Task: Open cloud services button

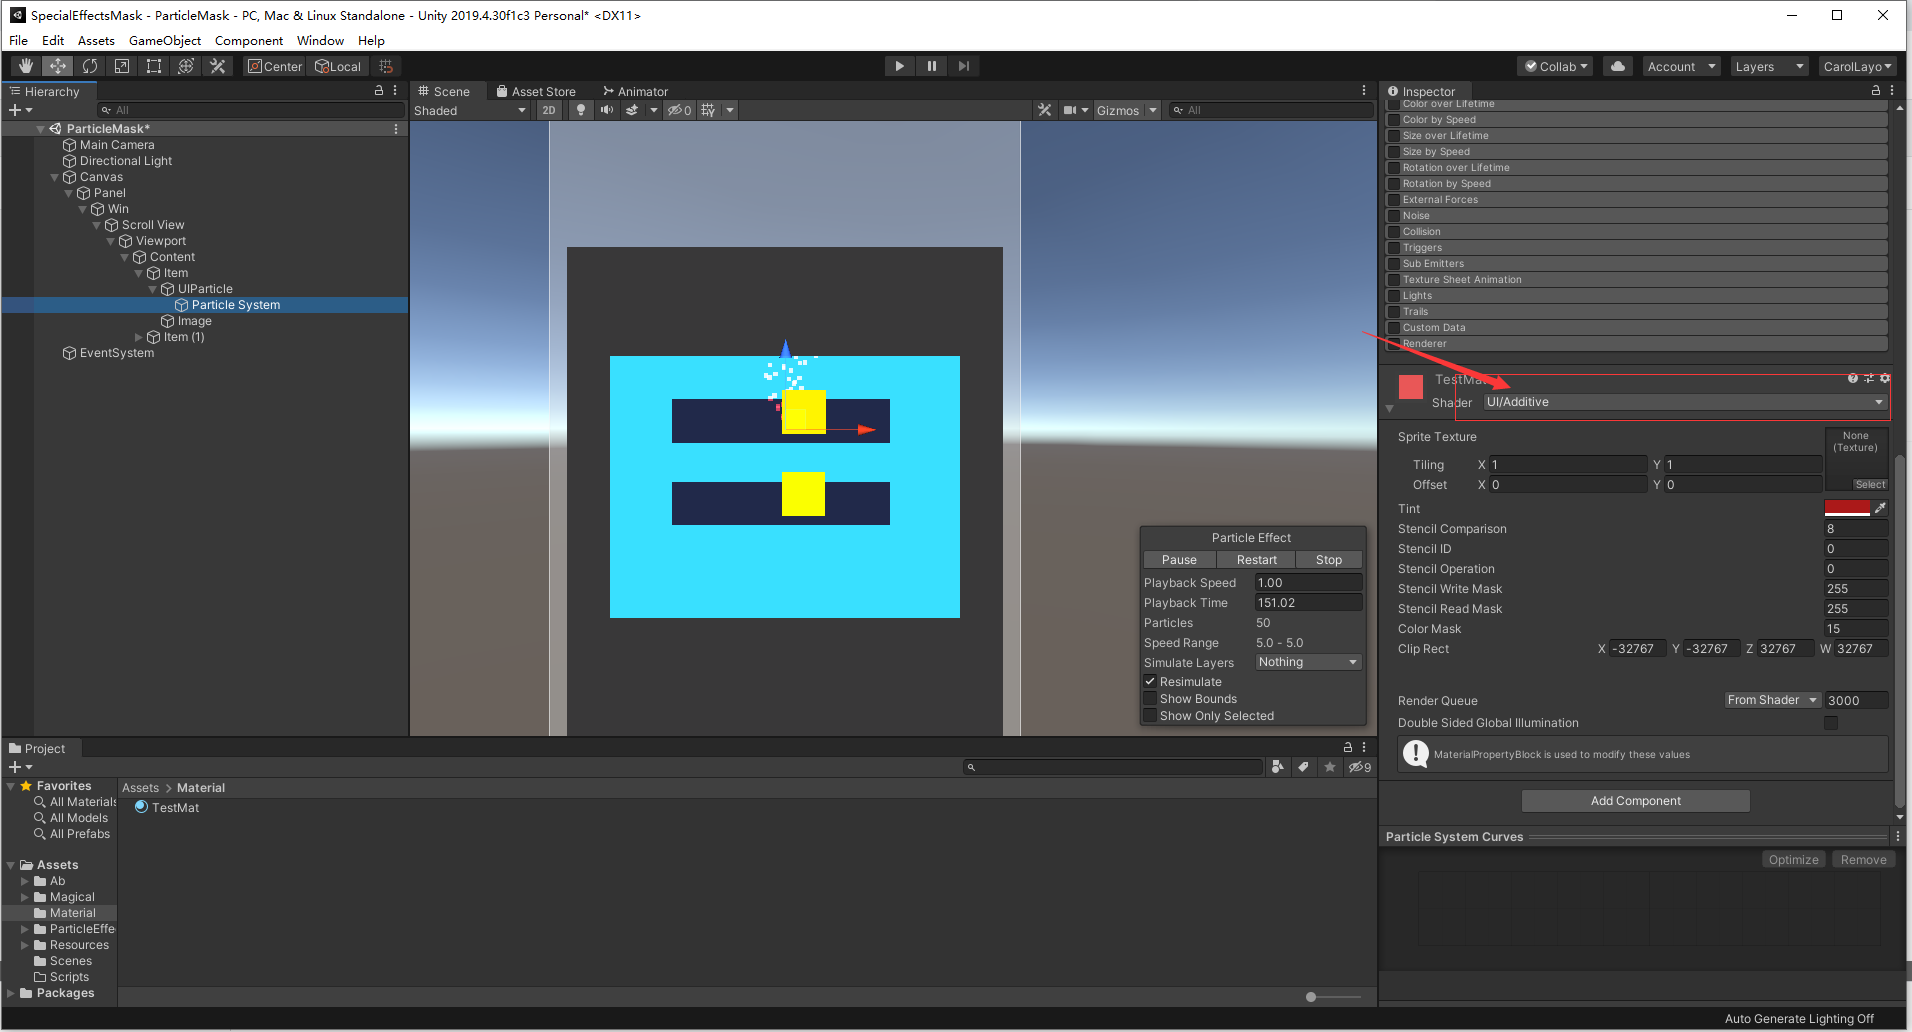Action: [x=1618, y=66]
